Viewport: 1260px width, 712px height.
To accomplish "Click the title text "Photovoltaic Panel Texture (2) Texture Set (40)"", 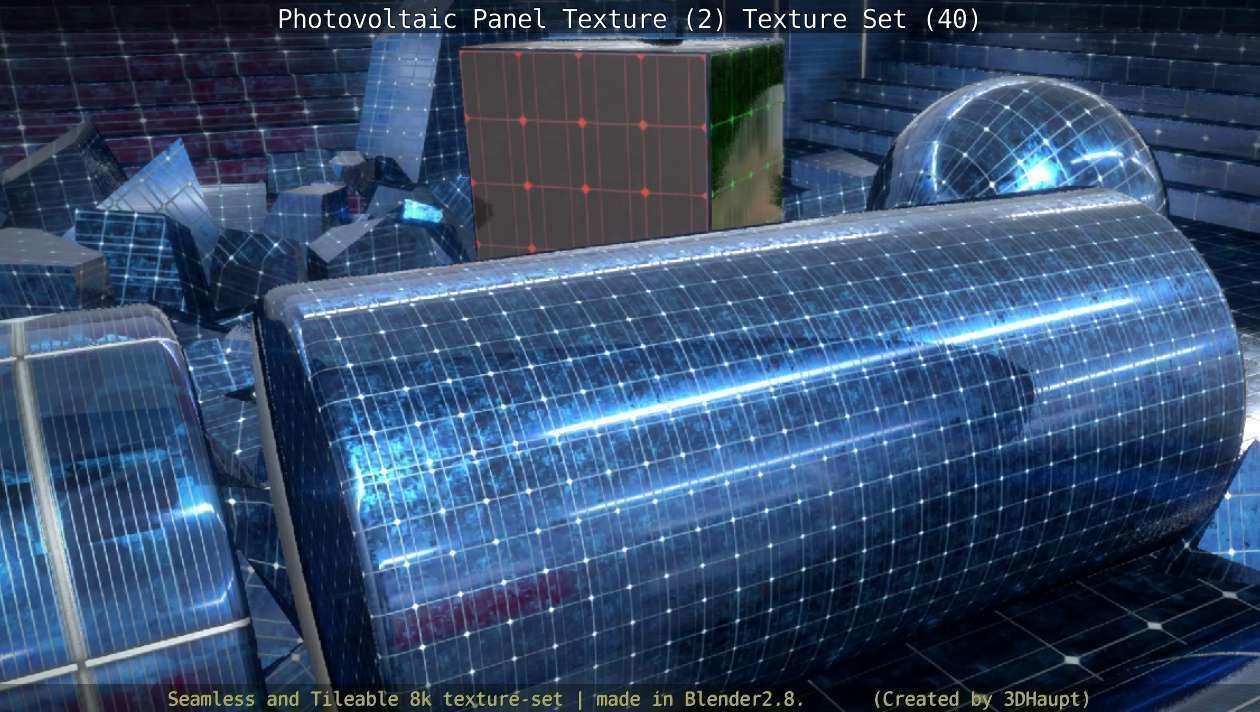I will pos(629,19).
